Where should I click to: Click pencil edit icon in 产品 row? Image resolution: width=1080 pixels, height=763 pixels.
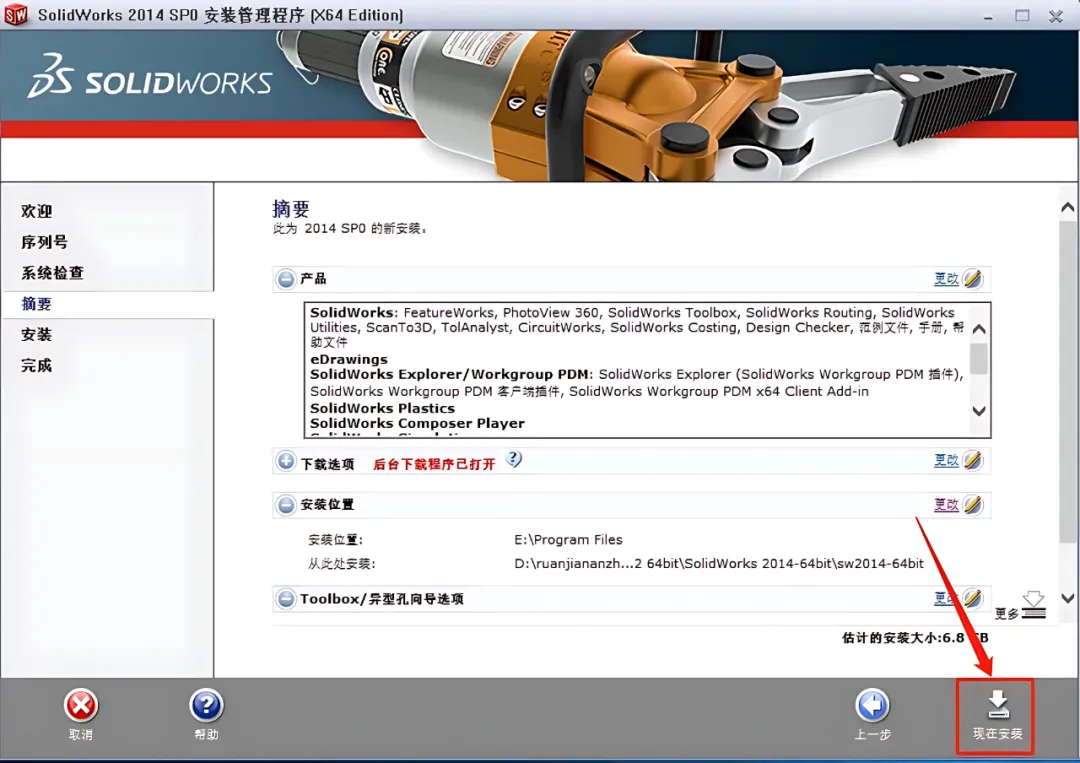(x=973, y=279)
